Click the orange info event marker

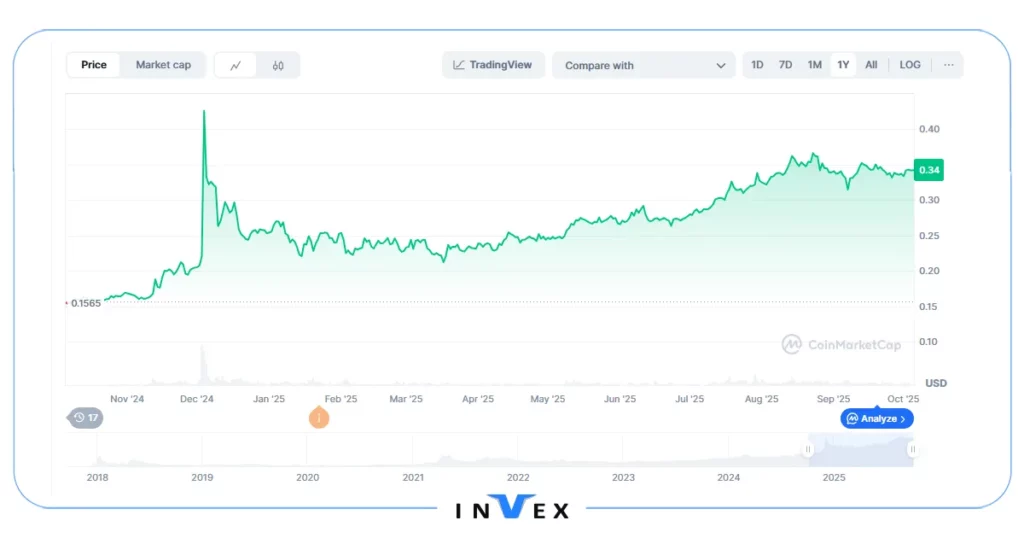point(319,418)
